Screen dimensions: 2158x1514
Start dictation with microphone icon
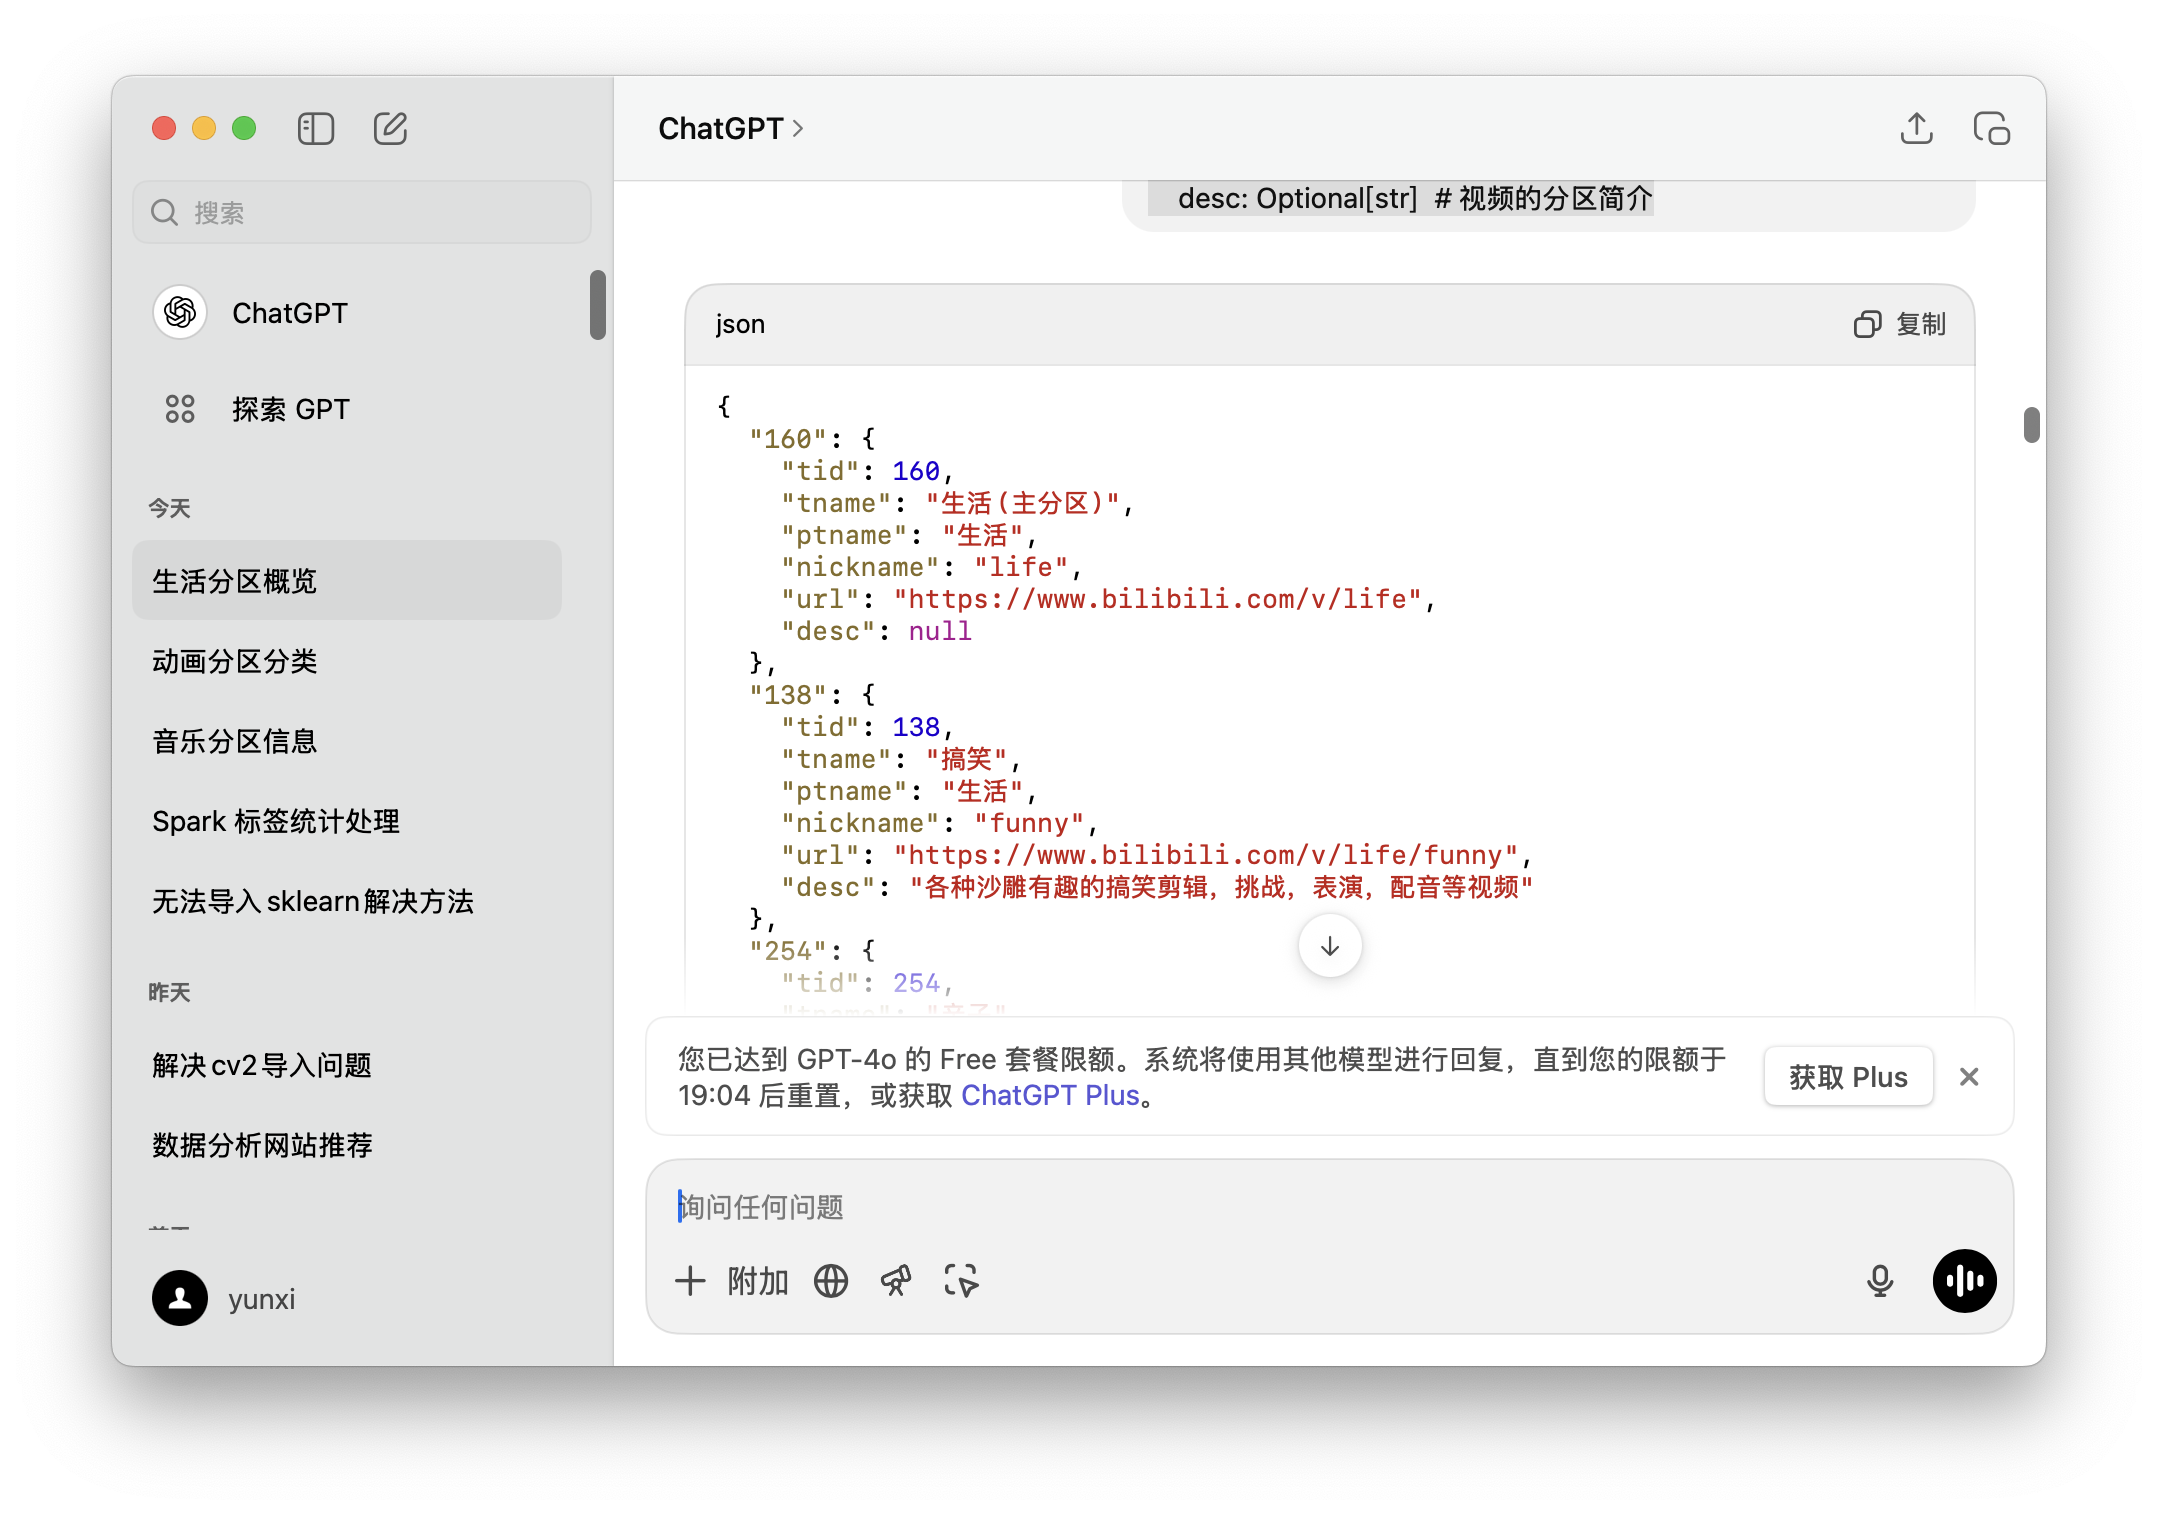pyautogui.click(x=1879, y=1281)
